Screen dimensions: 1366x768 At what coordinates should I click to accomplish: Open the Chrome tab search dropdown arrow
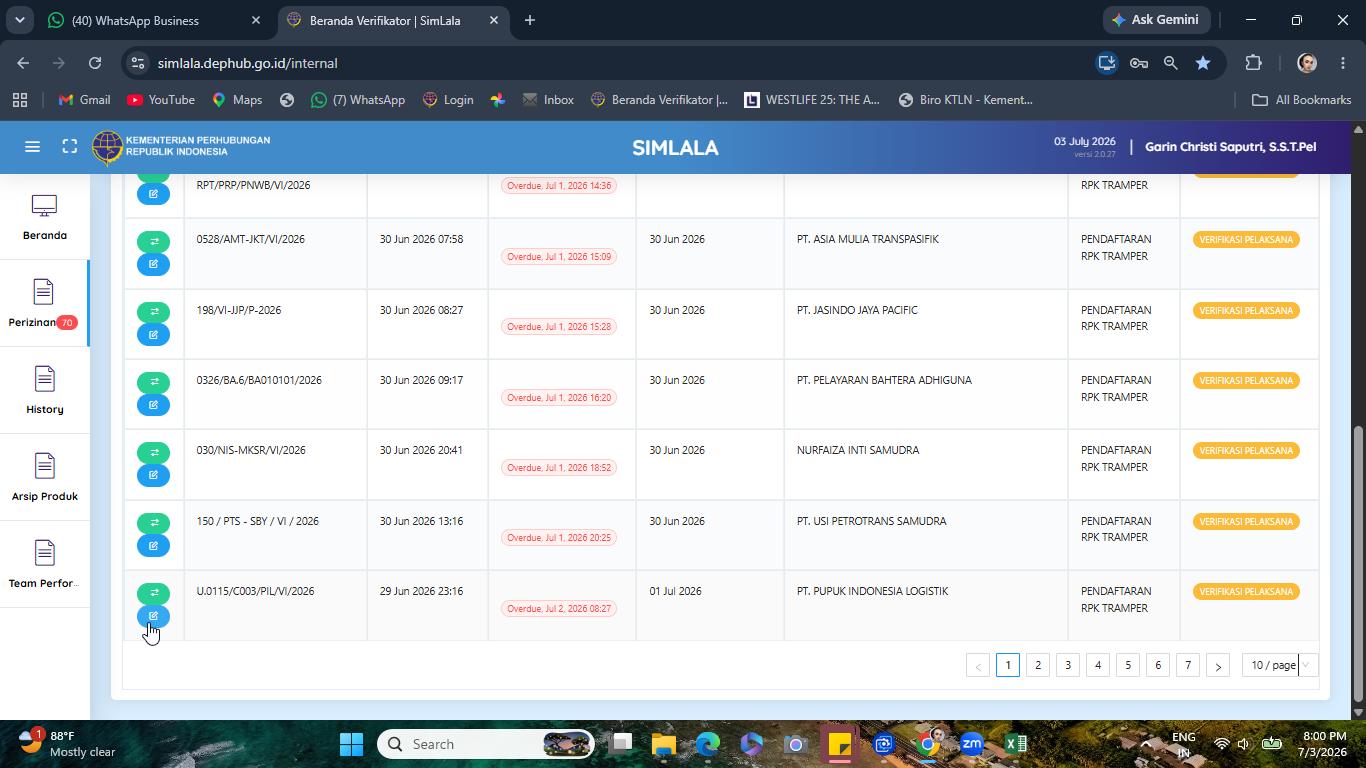19,20
